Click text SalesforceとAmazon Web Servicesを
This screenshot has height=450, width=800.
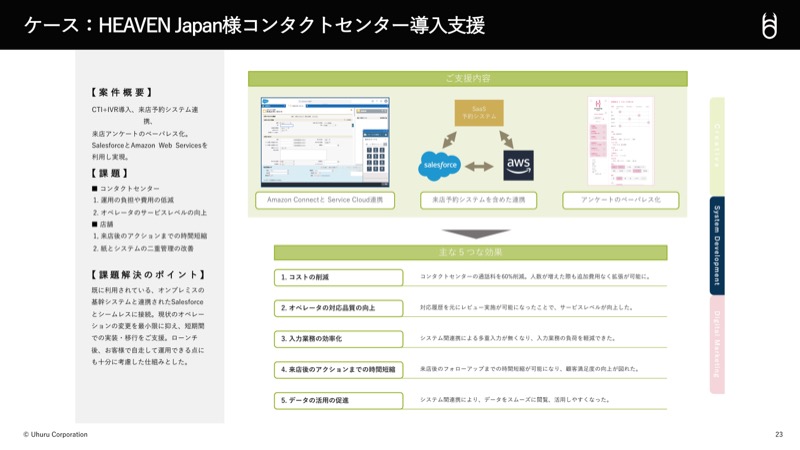tap(149, 145)
